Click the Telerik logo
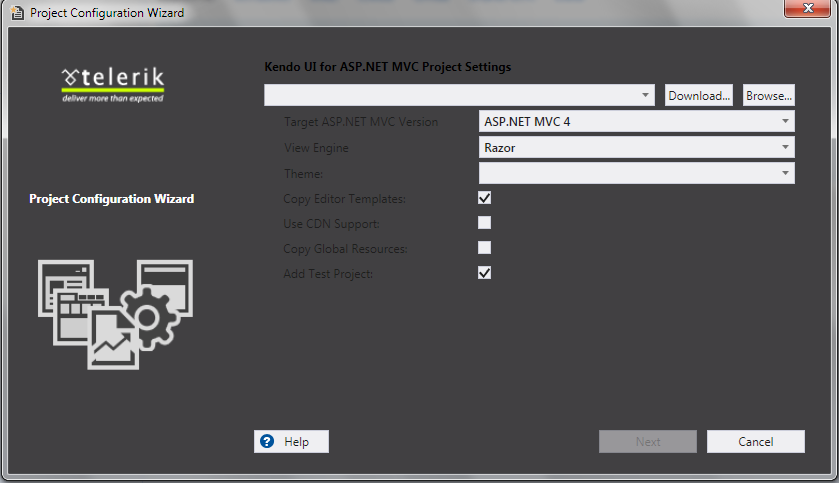Viewport: 839px width, 483px height. [113, 85]
